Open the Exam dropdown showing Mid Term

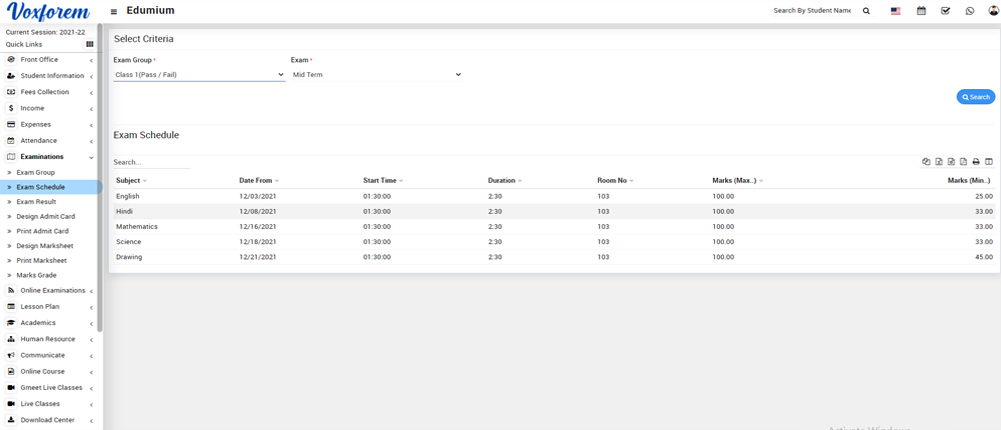pos(376,75)
